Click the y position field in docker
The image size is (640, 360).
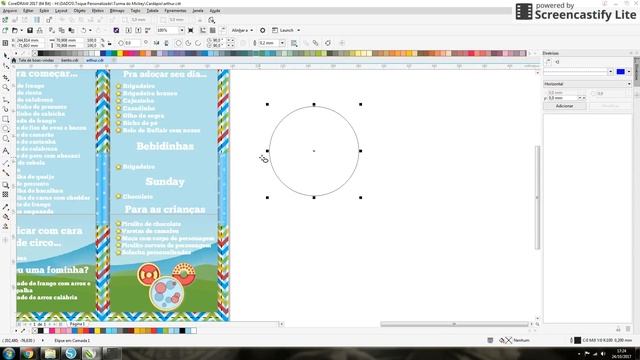pyautogui.click(x=562, y=98)
